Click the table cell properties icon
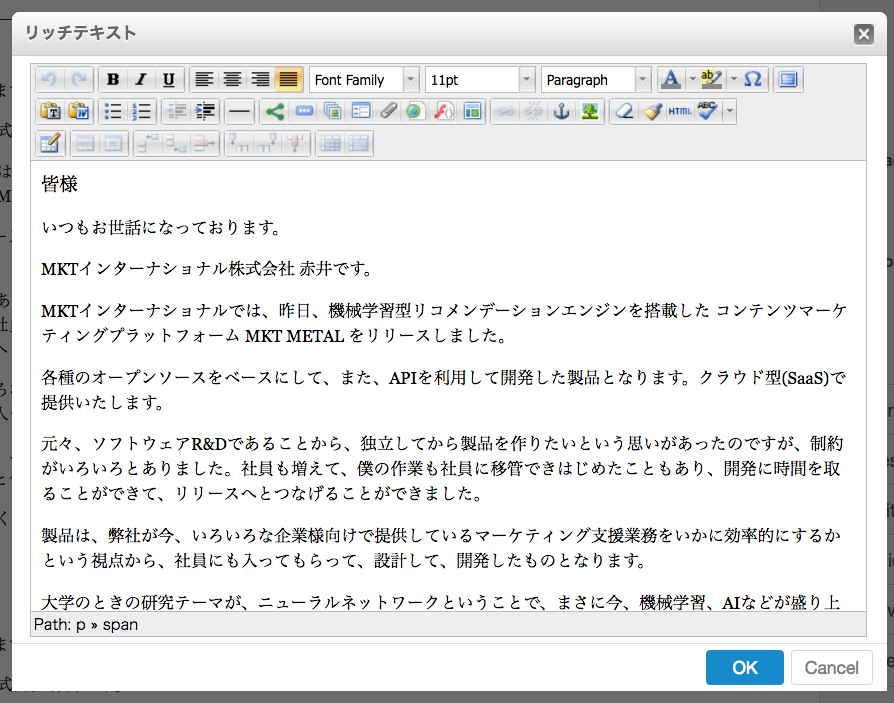The height and width of the screenshot is (703, 894). pos(113,143)
